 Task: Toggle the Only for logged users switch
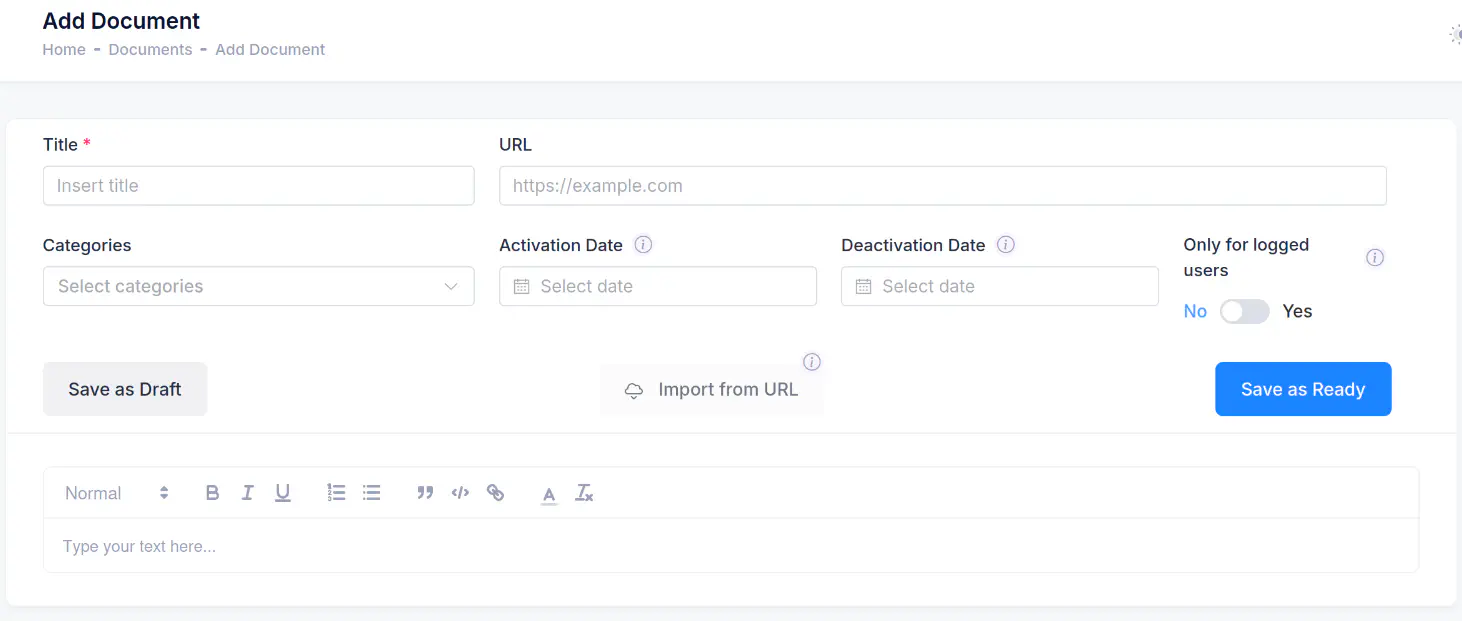click(1244, 312)
